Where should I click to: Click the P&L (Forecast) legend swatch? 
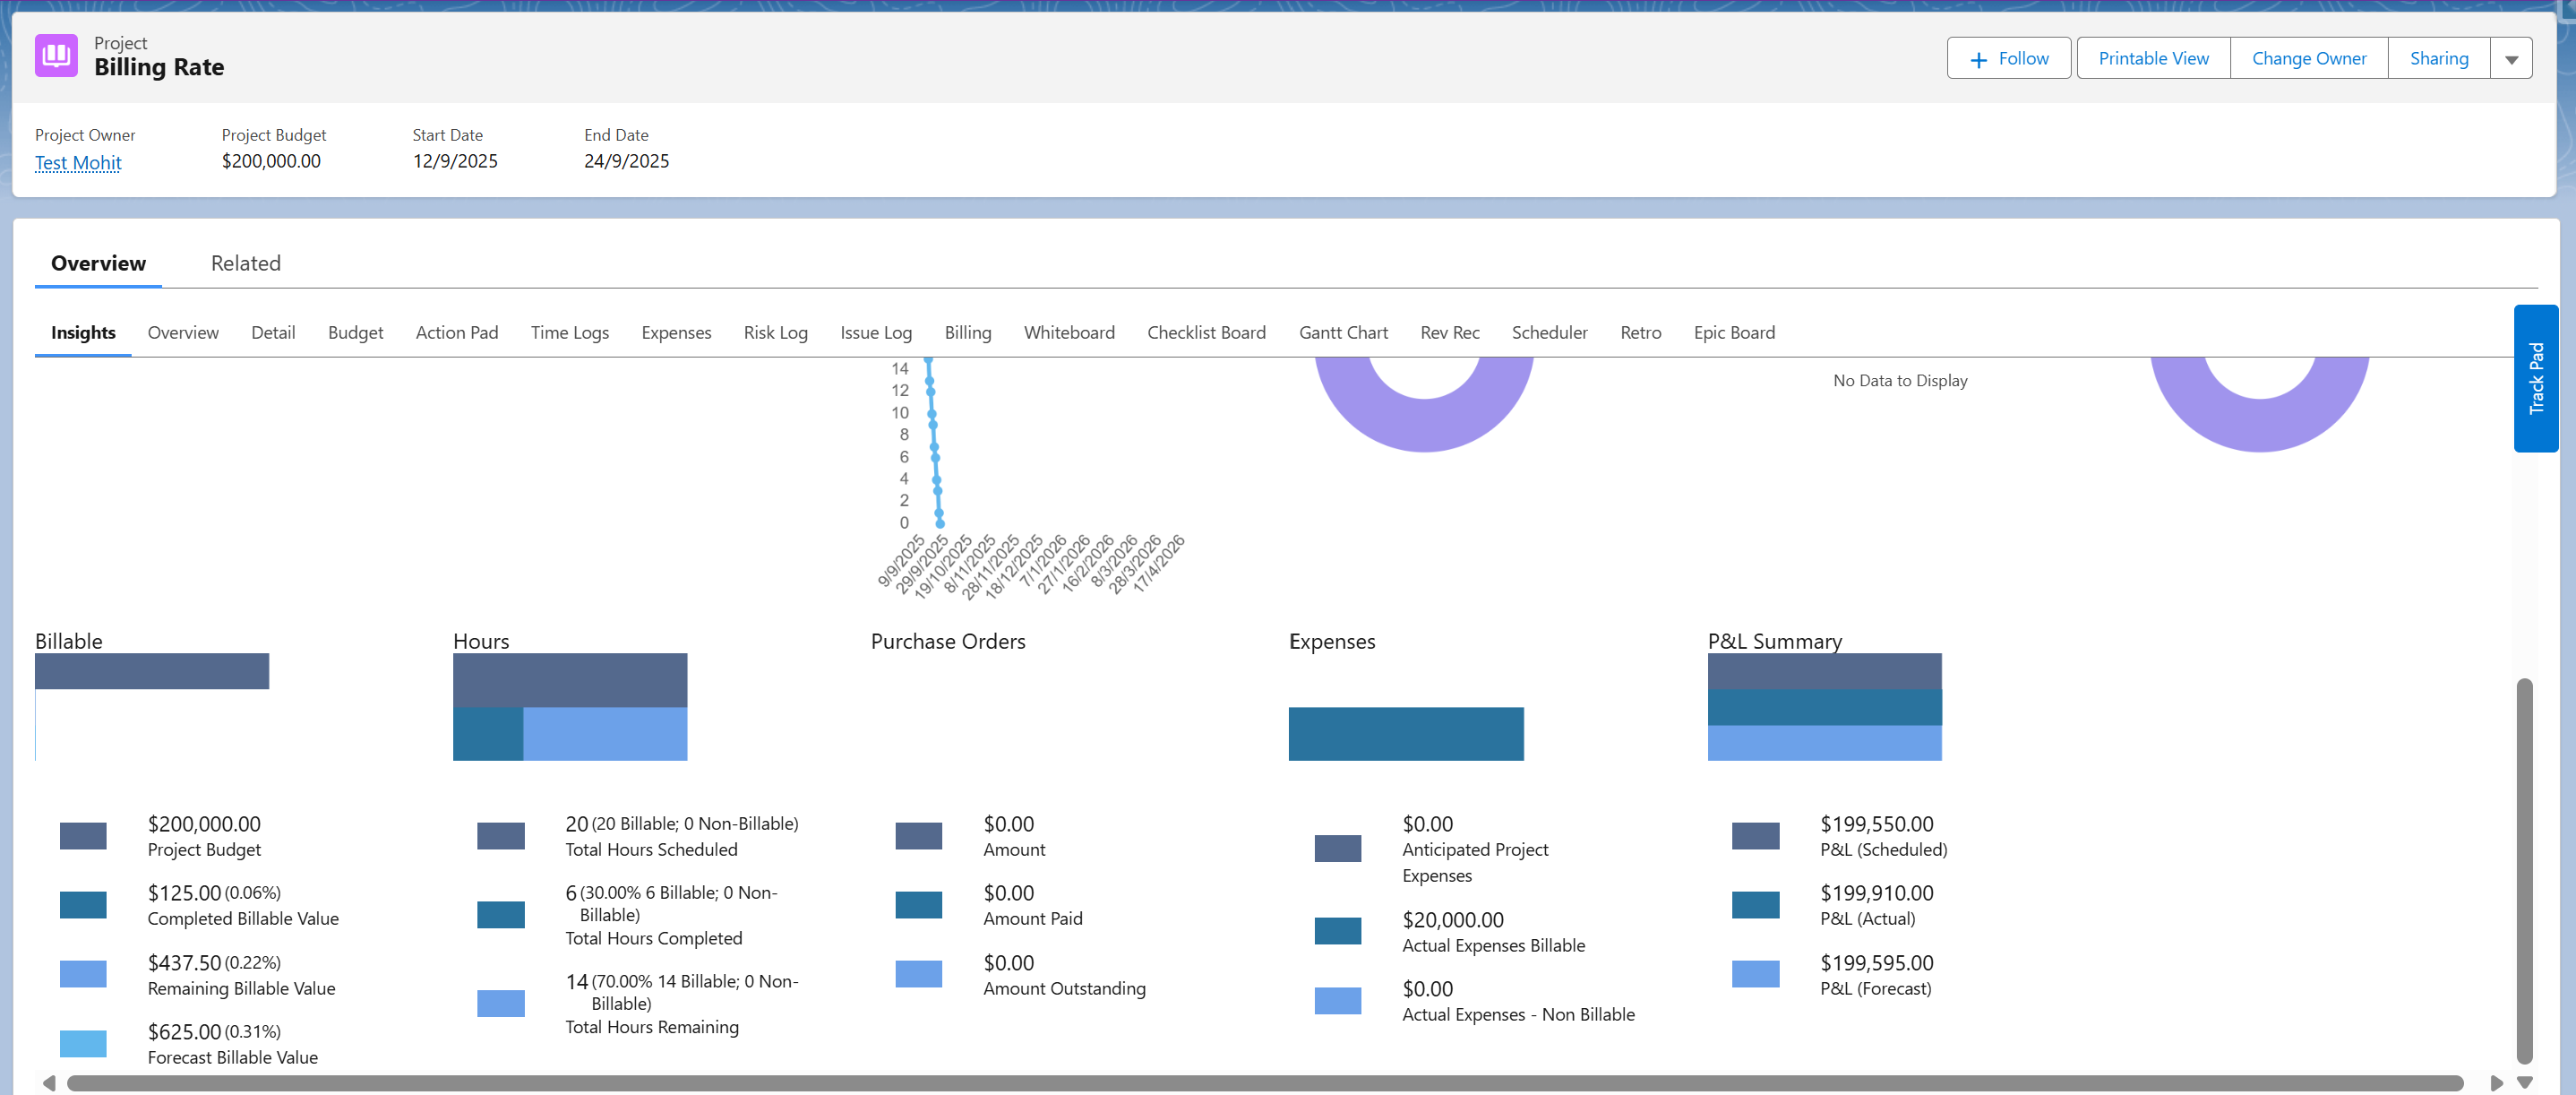pos(1756,974)
